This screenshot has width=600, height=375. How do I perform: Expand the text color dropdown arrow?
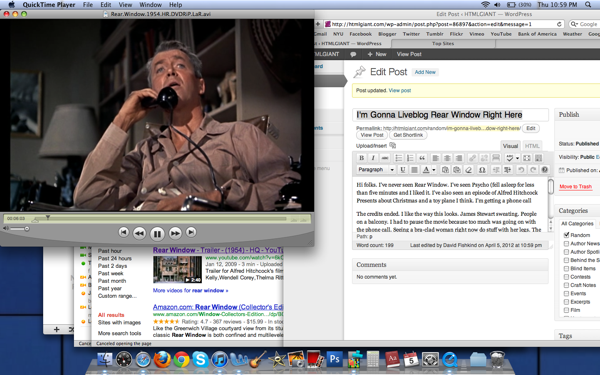coord(434,170)
